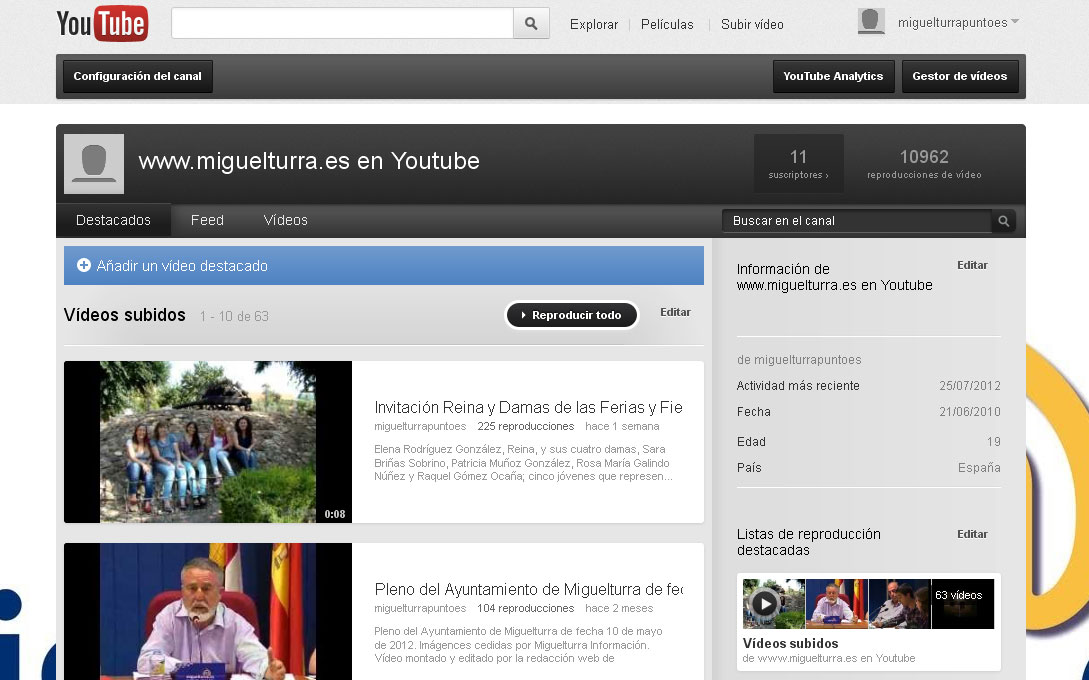
Task: Click the Reproducir todo button
Action: coord(572,315)
